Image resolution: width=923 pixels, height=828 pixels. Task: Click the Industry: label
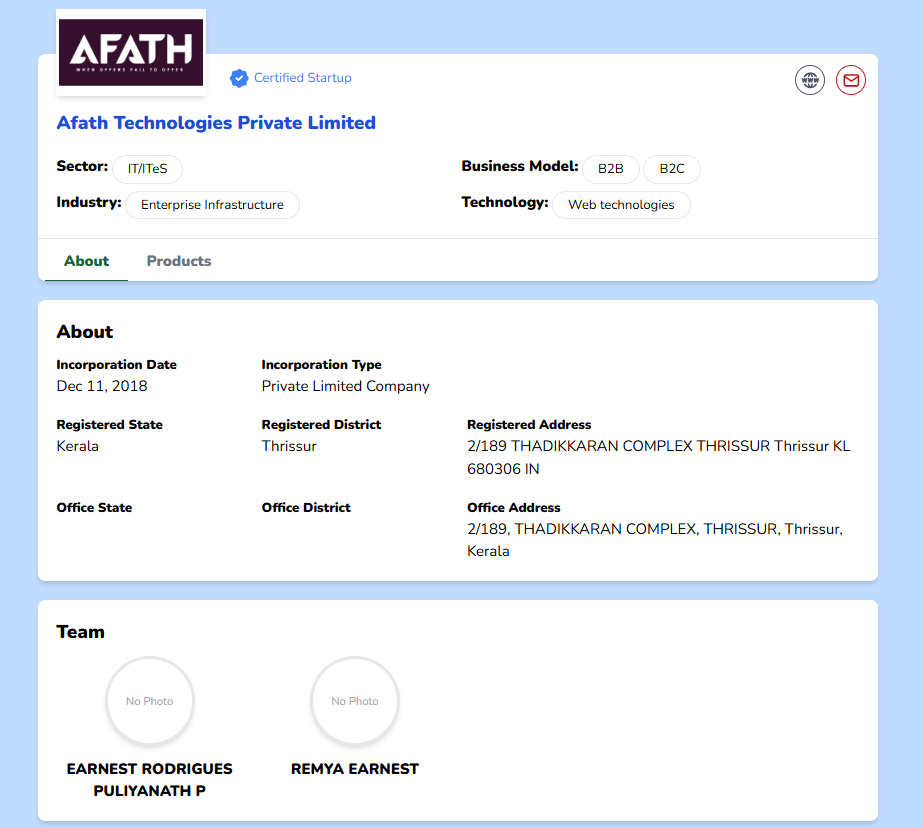89,202
